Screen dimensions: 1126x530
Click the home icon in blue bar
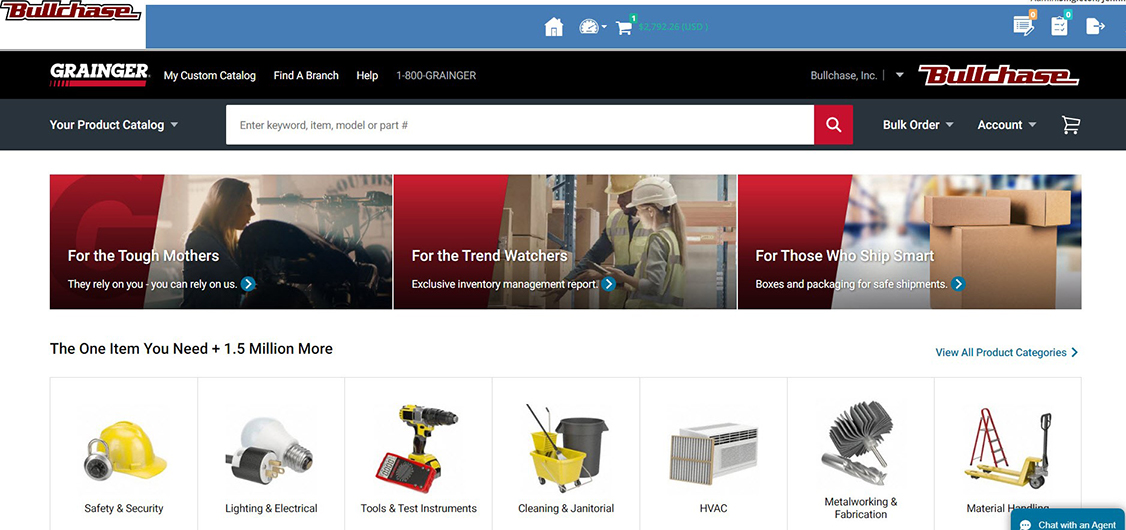tap(554, 27)
